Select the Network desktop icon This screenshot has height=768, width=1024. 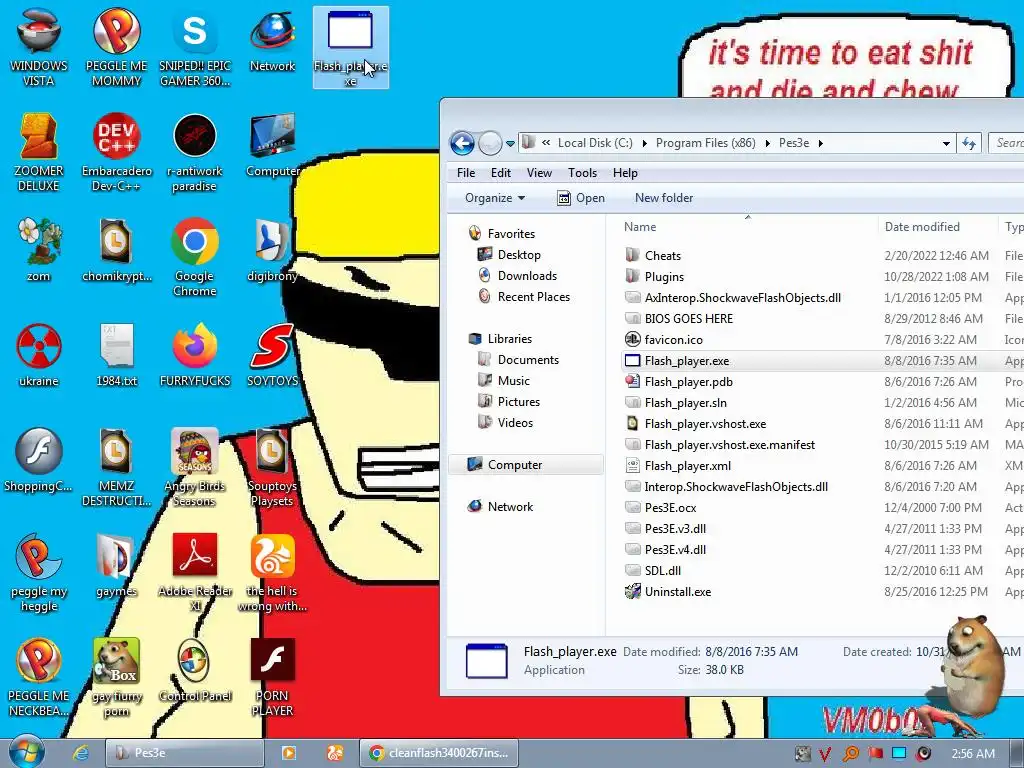[272, 39]
